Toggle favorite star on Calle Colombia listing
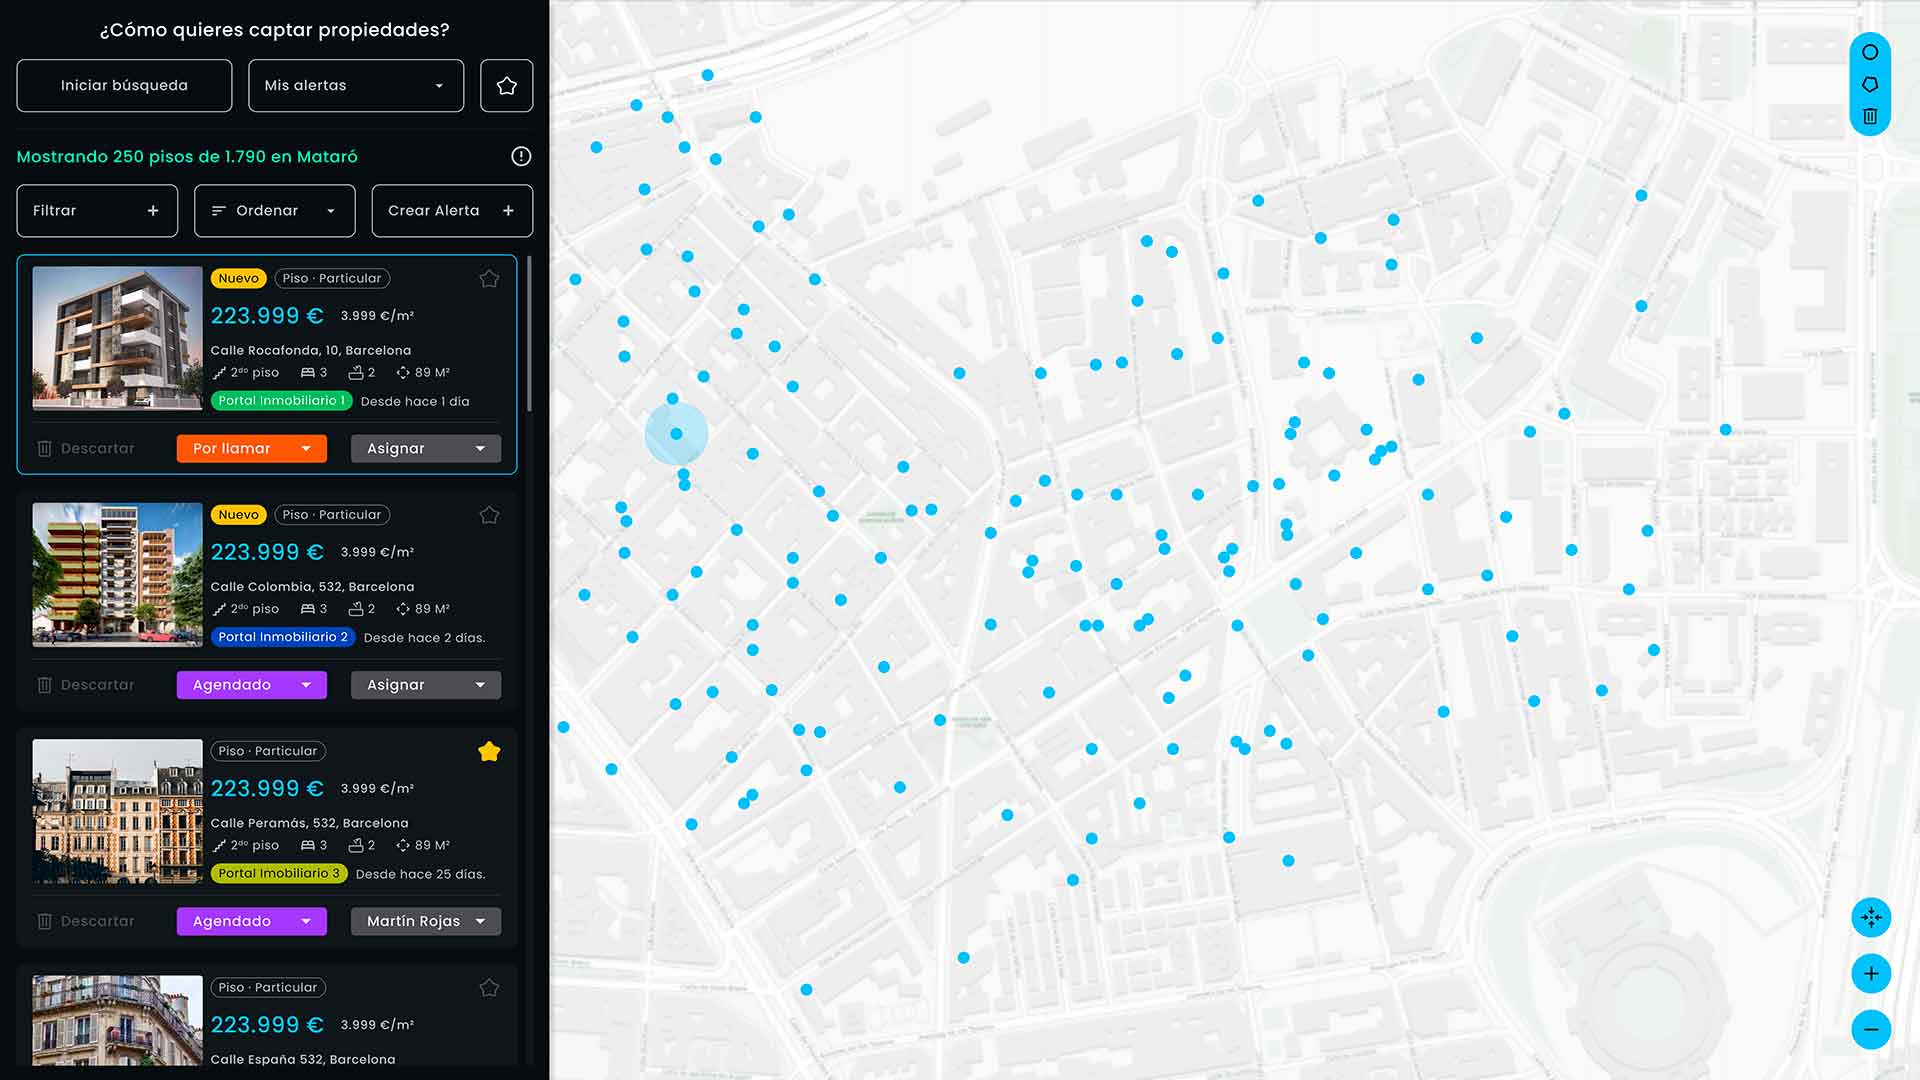 pos(489,515)
